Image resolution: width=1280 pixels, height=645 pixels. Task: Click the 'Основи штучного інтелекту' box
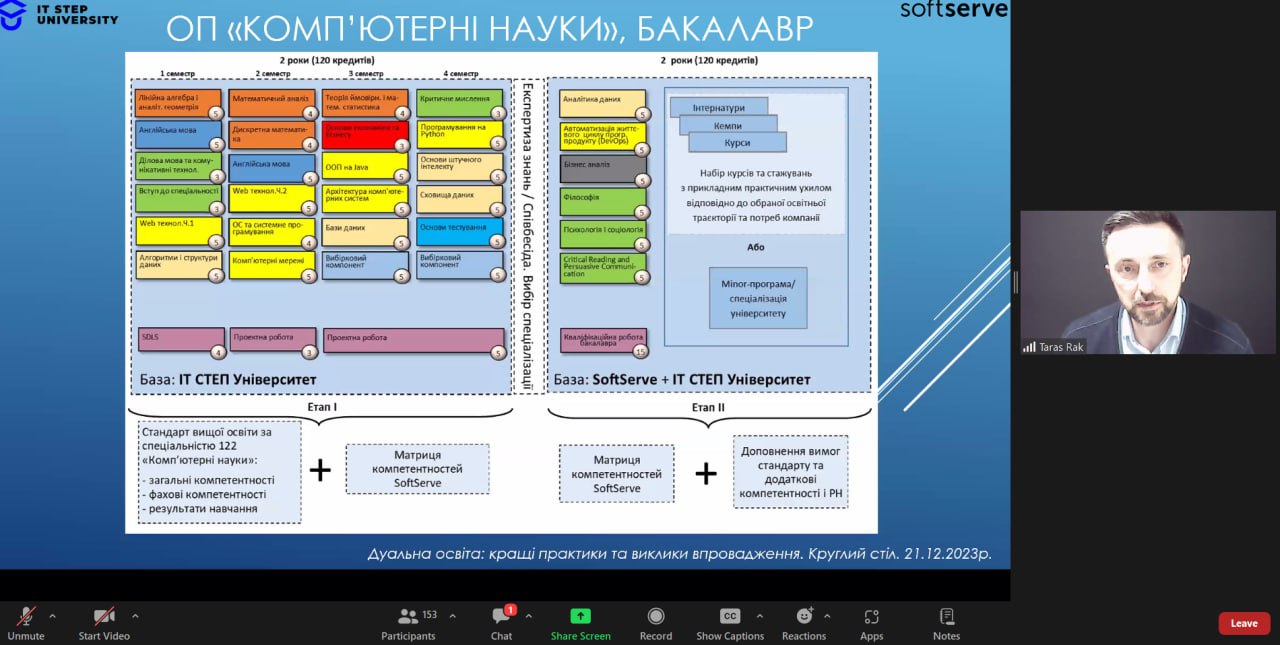tap(460, 167)
